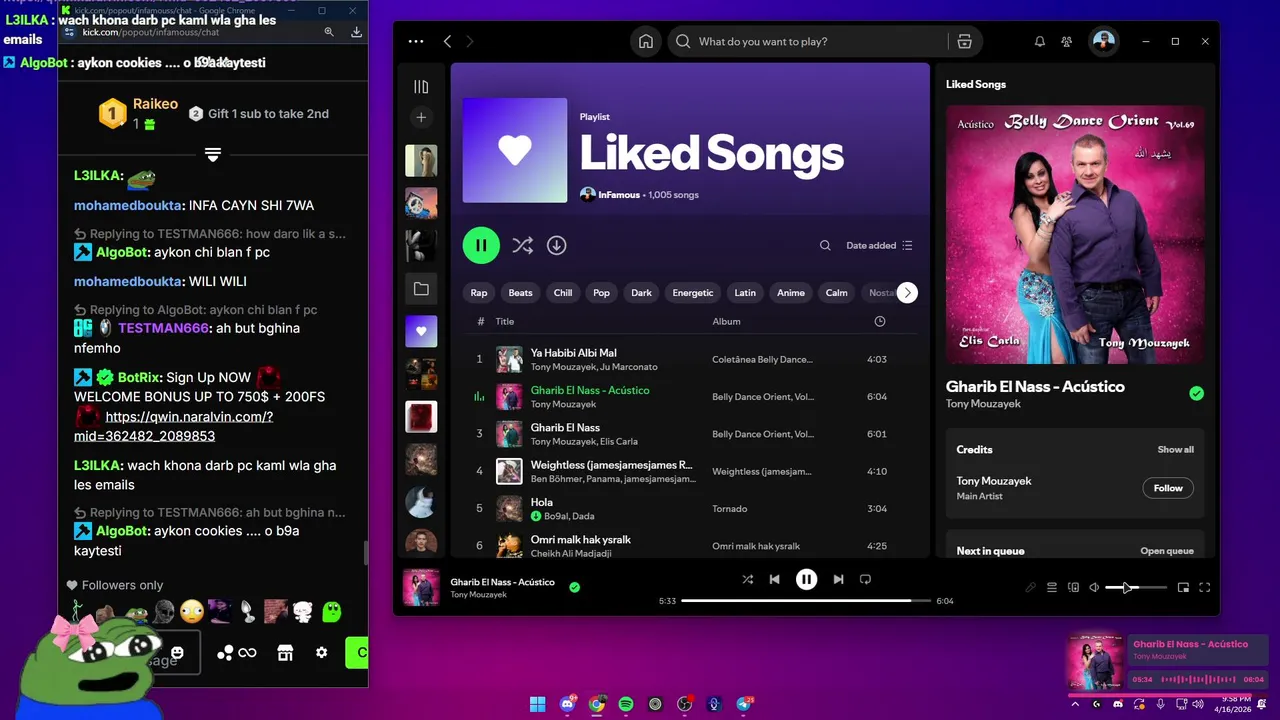Open Friend Activity icon in Spotify header

pos(1067,42)
